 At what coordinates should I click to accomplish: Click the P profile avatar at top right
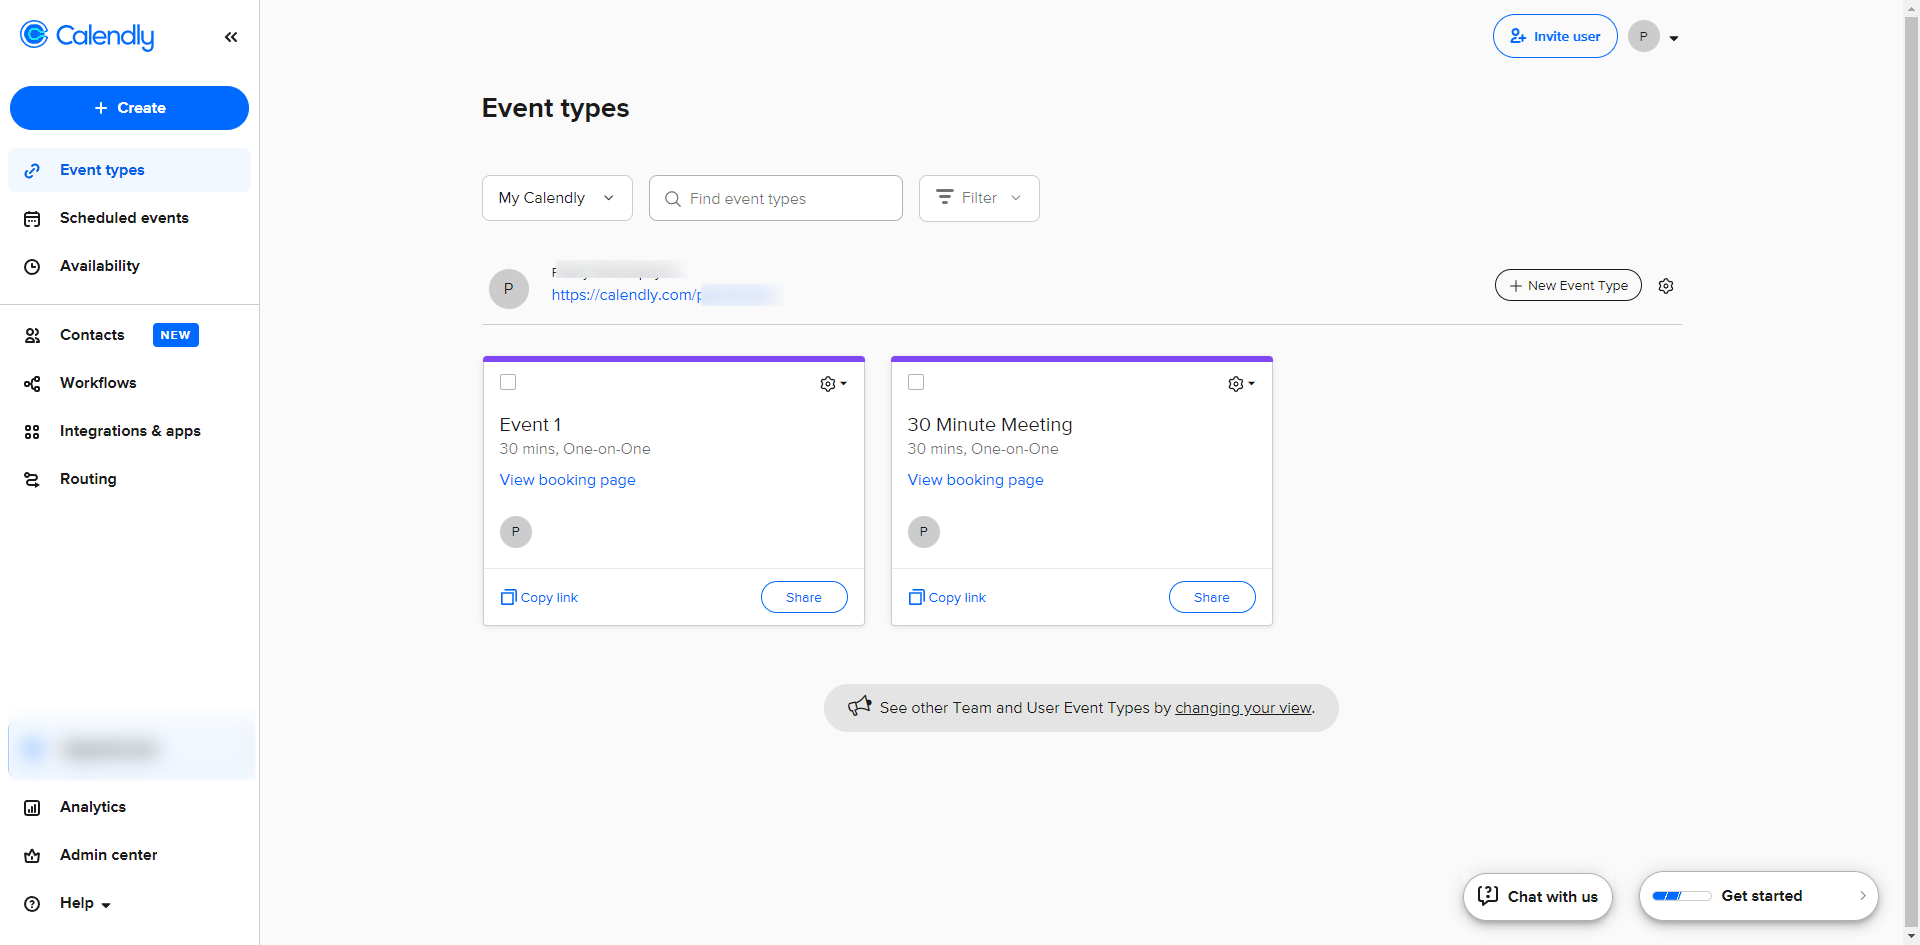click(x=1643, y=36)
